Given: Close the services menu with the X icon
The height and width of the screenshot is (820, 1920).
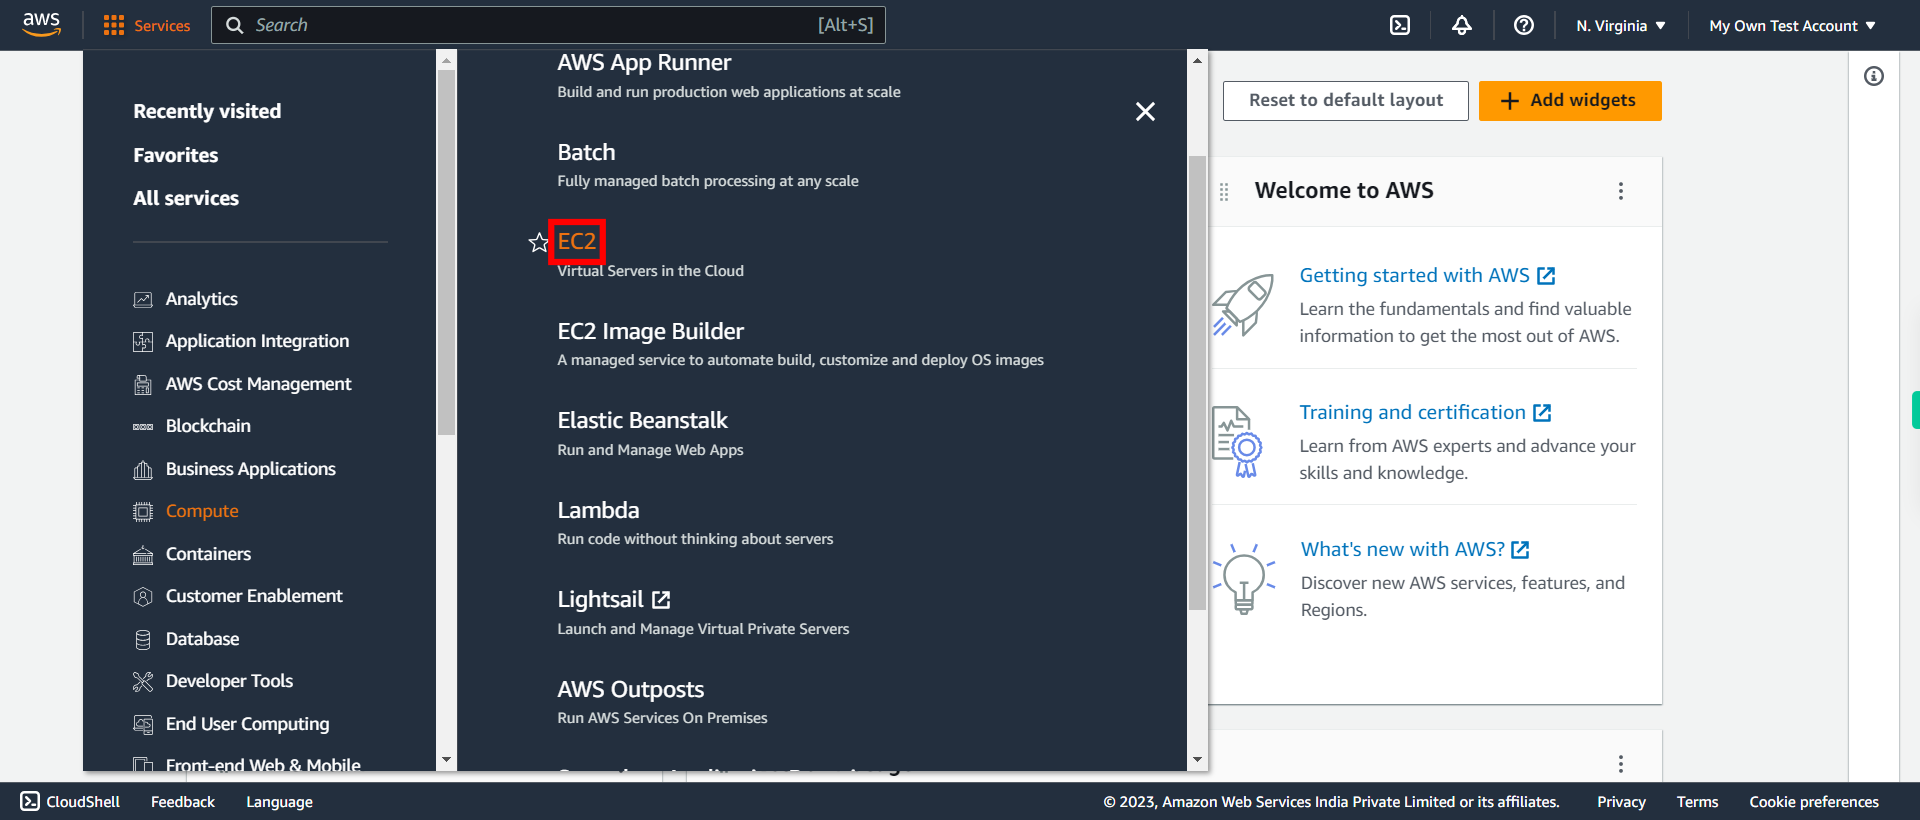Looking at the screenshot, I should pyautogui.click(x=1145, y=112).
